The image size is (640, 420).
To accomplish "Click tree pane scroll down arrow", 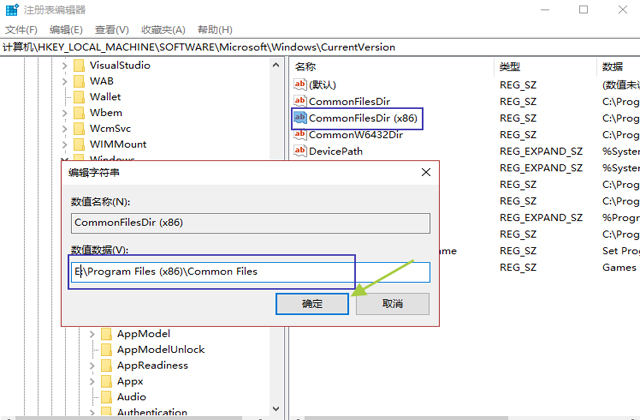I will (x=276, y=409).
